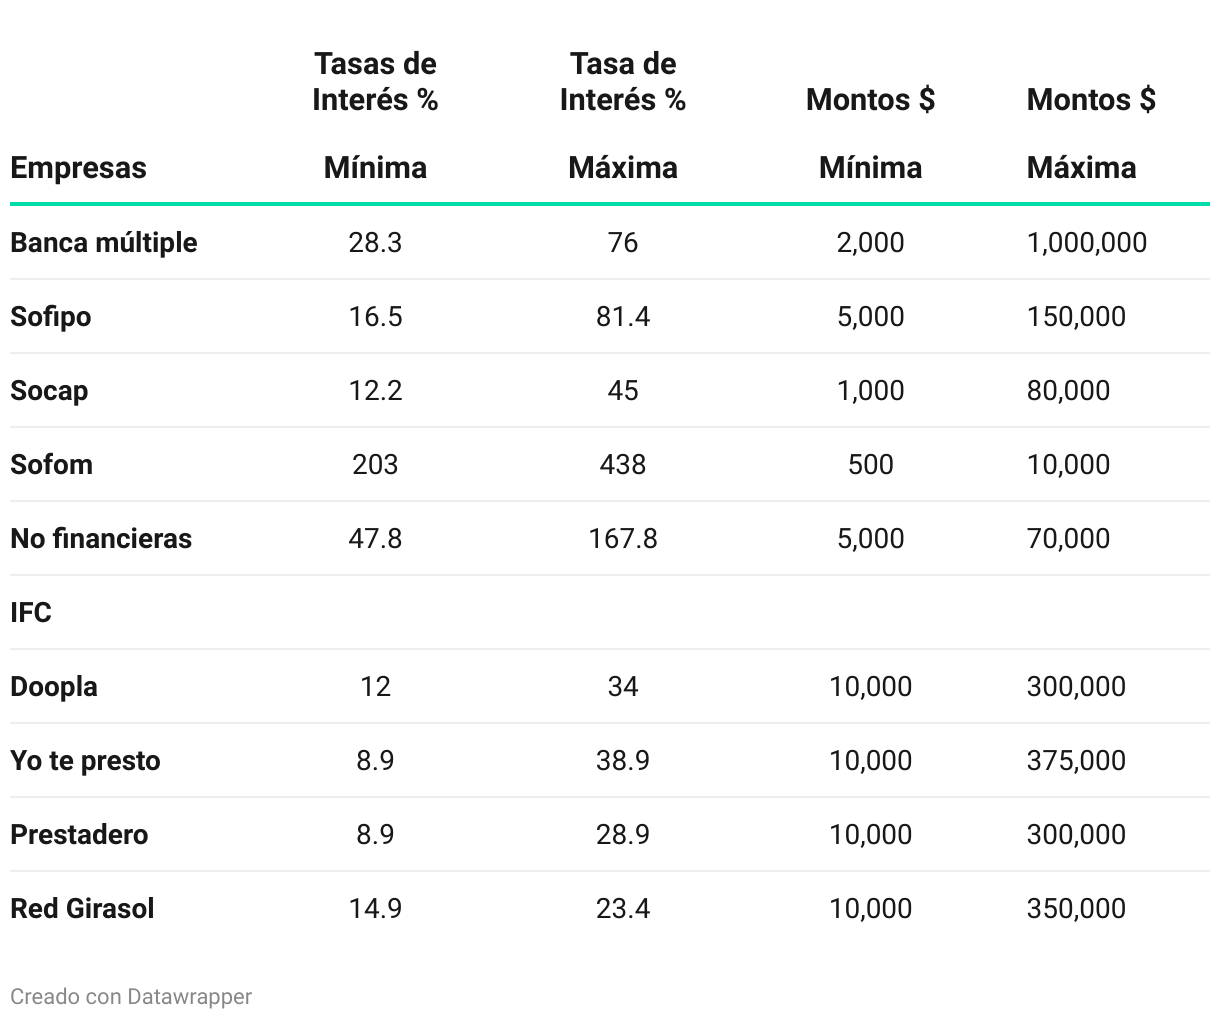This screenshot has height=1020, width=1220.
Task: Click the Creado con Datawrapper link
Action: (x=131, y=996)
